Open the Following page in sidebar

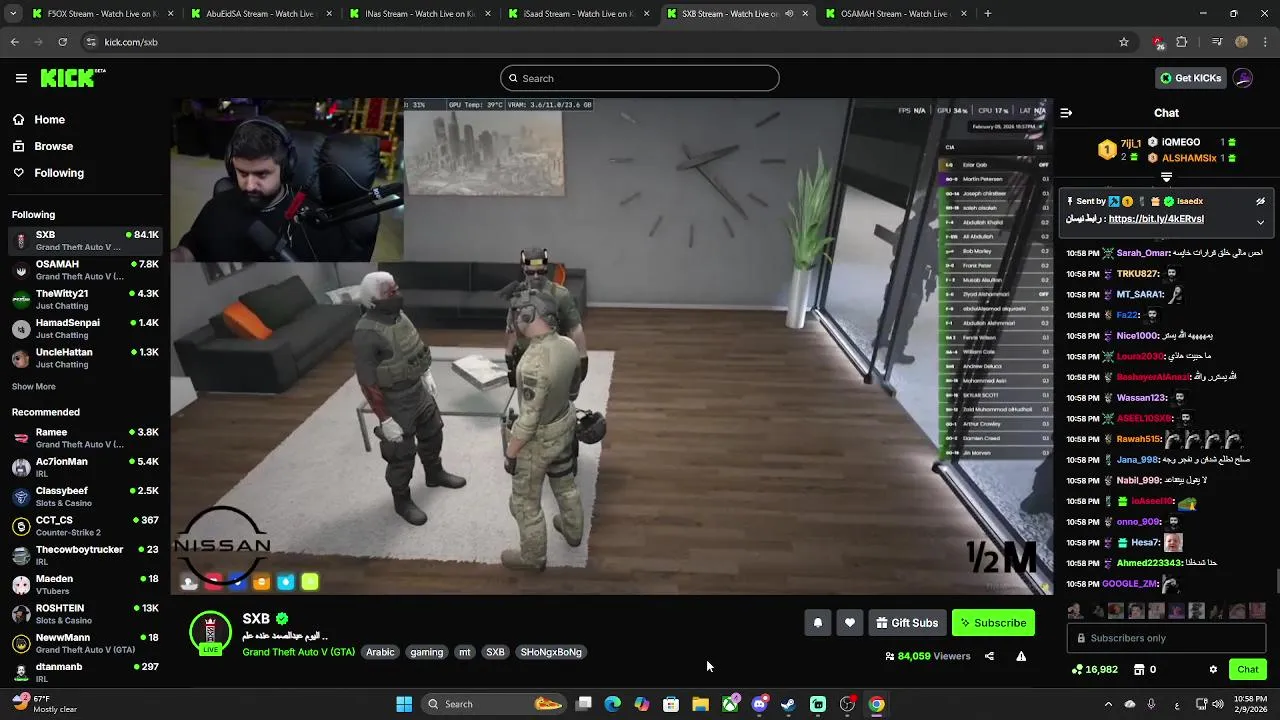click(59, 173)
